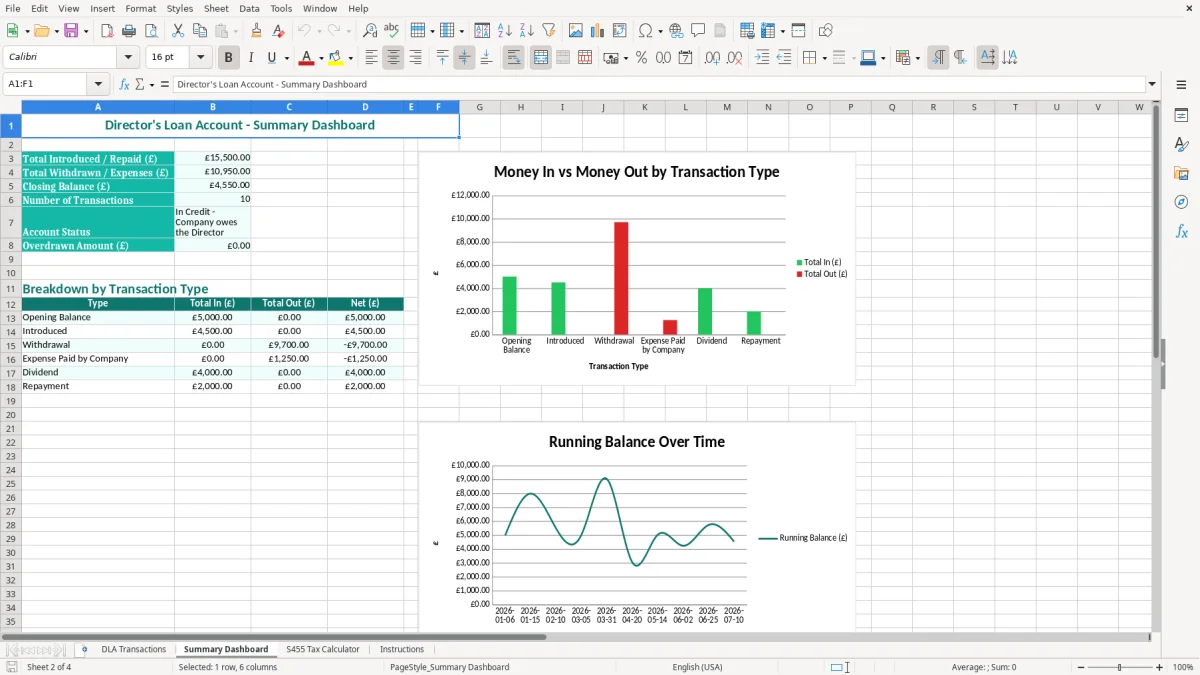Screen dimensions: 1200x675
Task: Click zoom out minus button
Action: click(x=1080, y=667)
